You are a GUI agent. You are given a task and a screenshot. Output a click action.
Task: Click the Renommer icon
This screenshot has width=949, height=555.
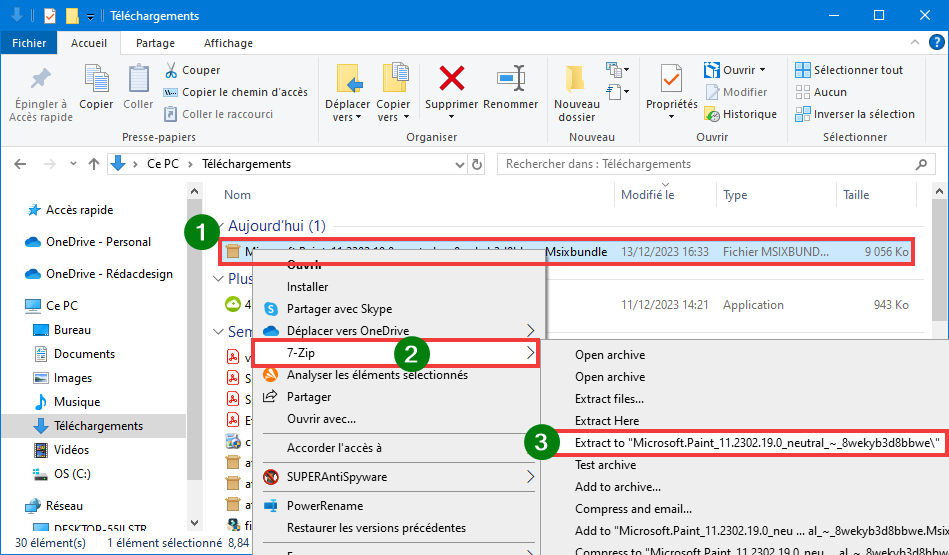[x=511, y=79]
